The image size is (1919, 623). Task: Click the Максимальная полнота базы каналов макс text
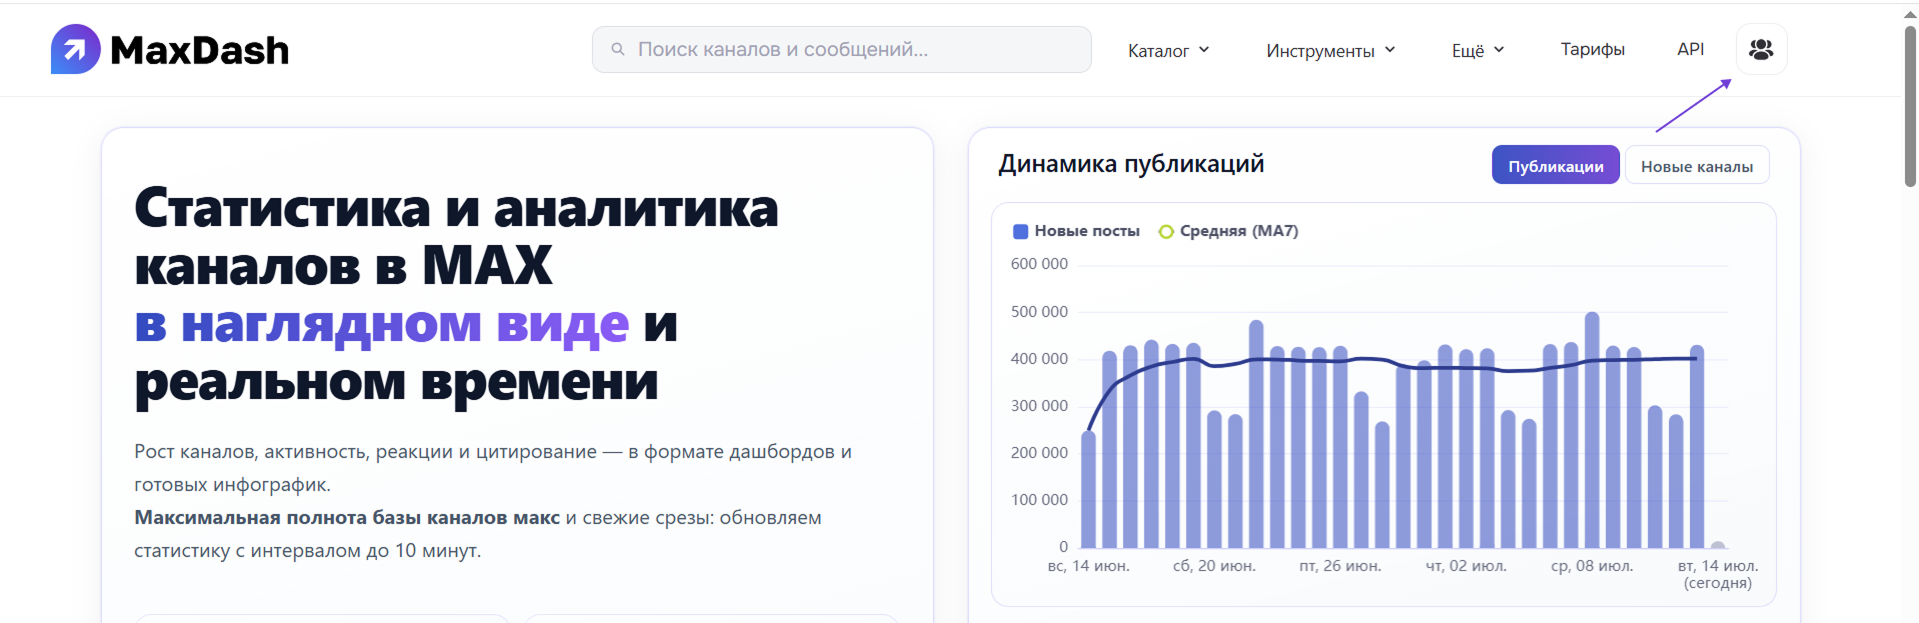(347, 518)
